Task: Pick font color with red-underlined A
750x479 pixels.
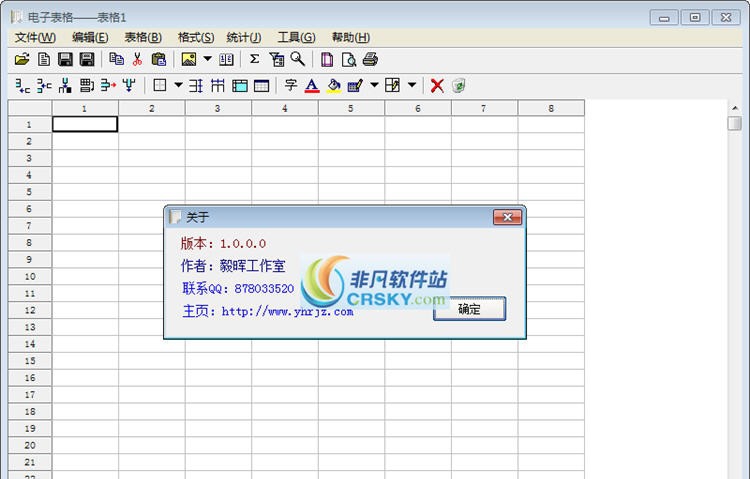Action: point(312,86)
